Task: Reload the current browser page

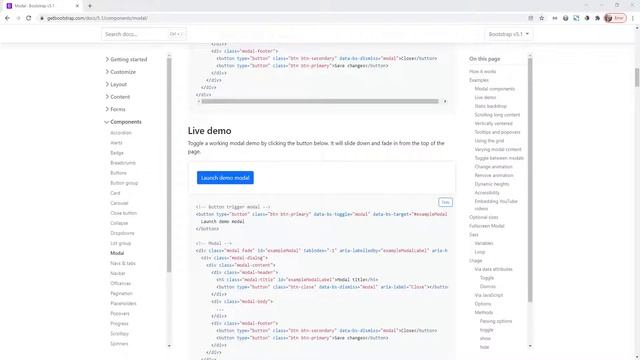Action: [x=29, y=18]
